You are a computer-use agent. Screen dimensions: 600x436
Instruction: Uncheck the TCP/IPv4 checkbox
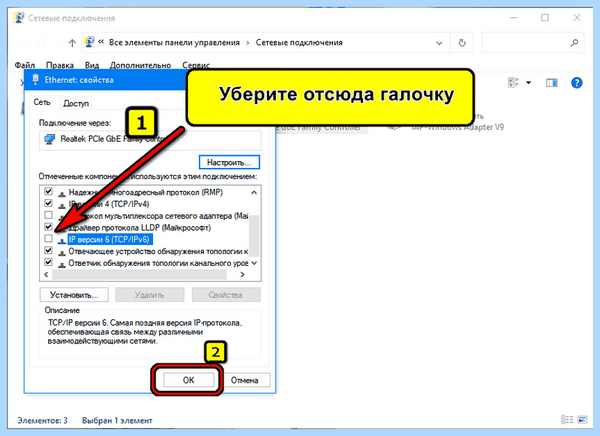[48, 203]
